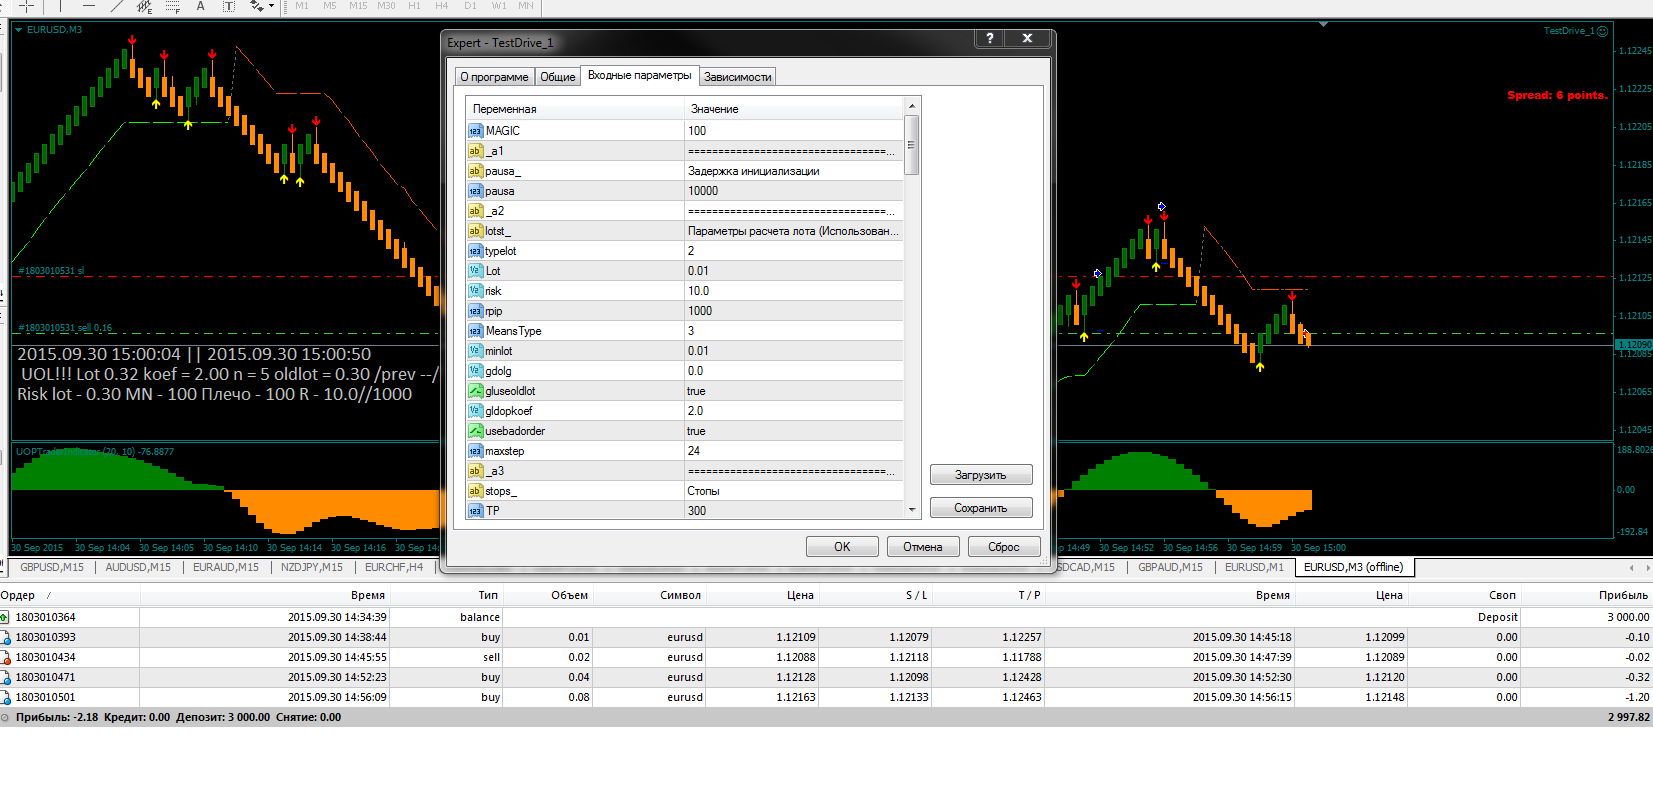Open the arrows objects dropdown arrow
The height and width of the screenshot is (811, 1653).
(271, 6)
